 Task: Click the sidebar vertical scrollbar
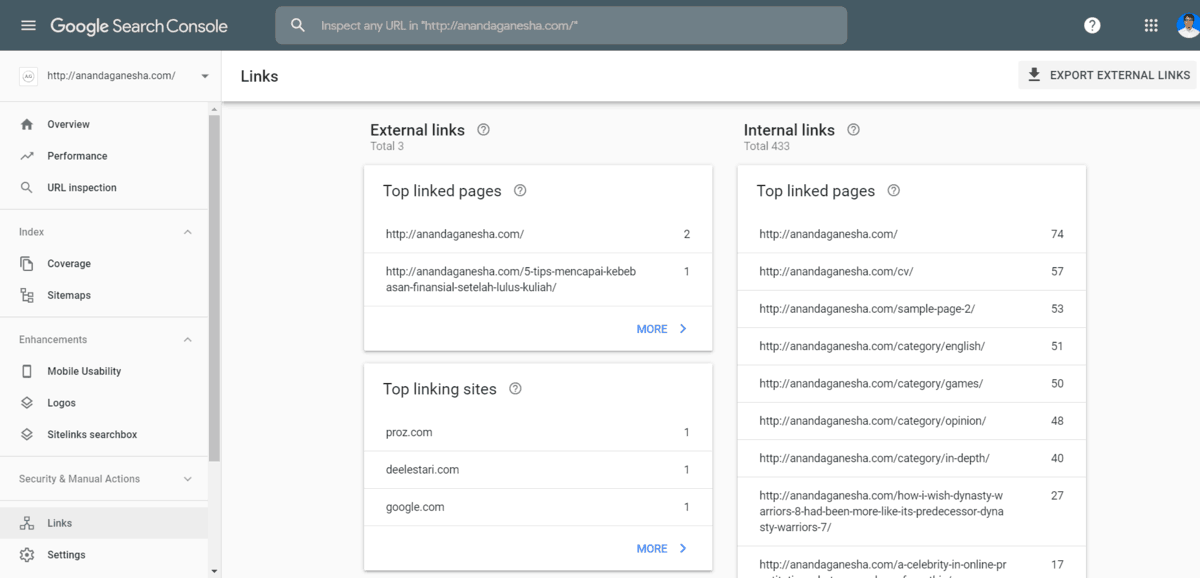coord(214,290)
